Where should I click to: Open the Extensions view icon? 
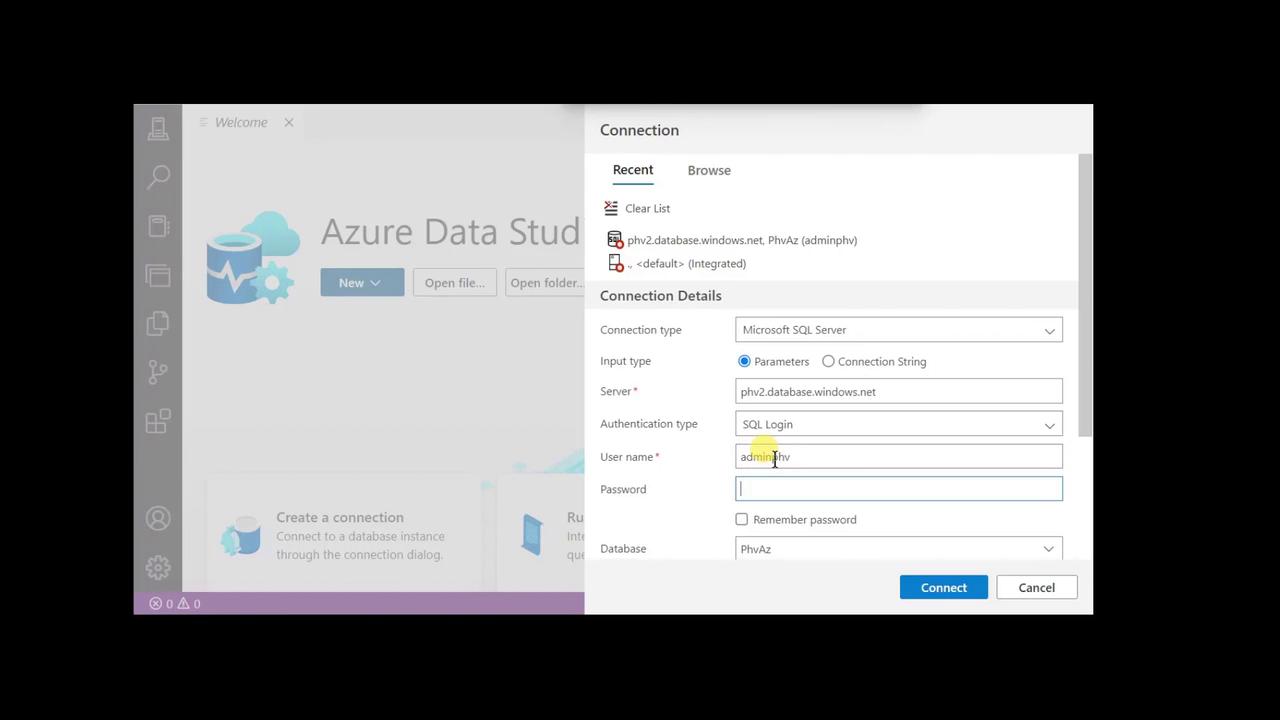(x=158, y=421)
